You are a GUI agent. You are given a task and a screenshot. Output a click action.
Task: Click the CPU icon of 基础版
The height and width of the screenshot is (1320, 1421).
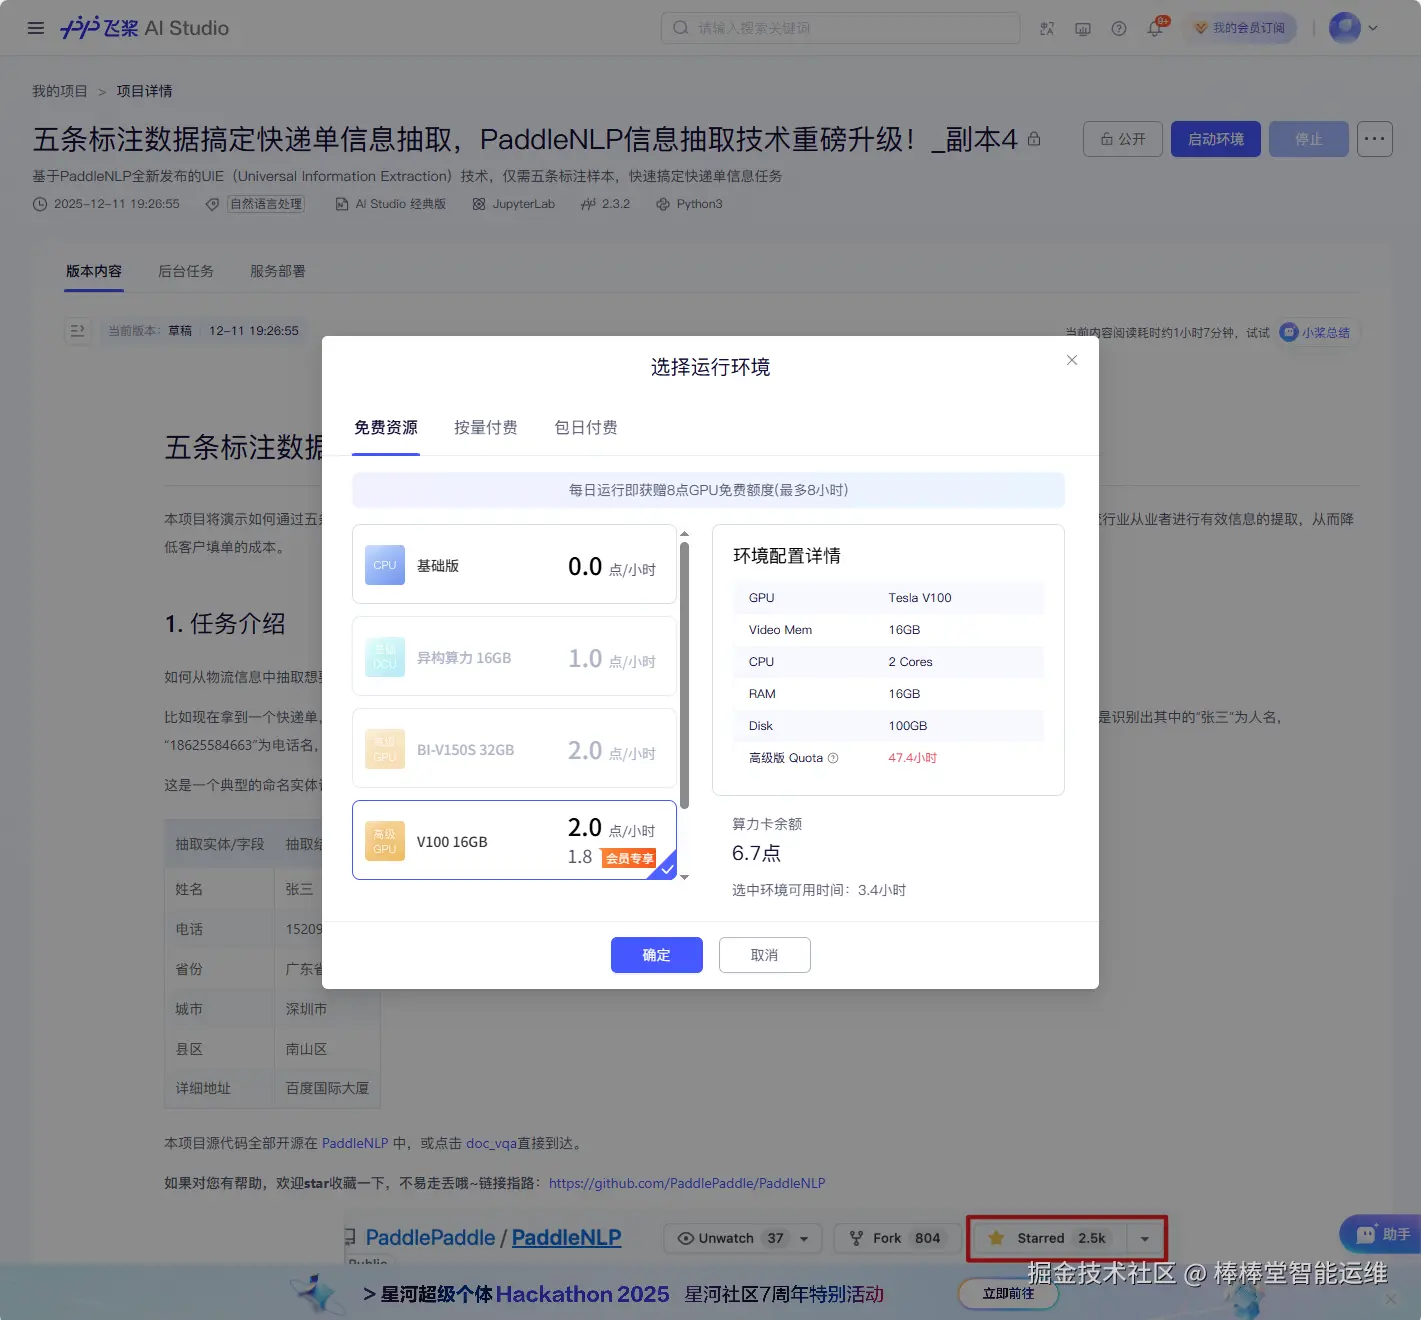point(385,565)
